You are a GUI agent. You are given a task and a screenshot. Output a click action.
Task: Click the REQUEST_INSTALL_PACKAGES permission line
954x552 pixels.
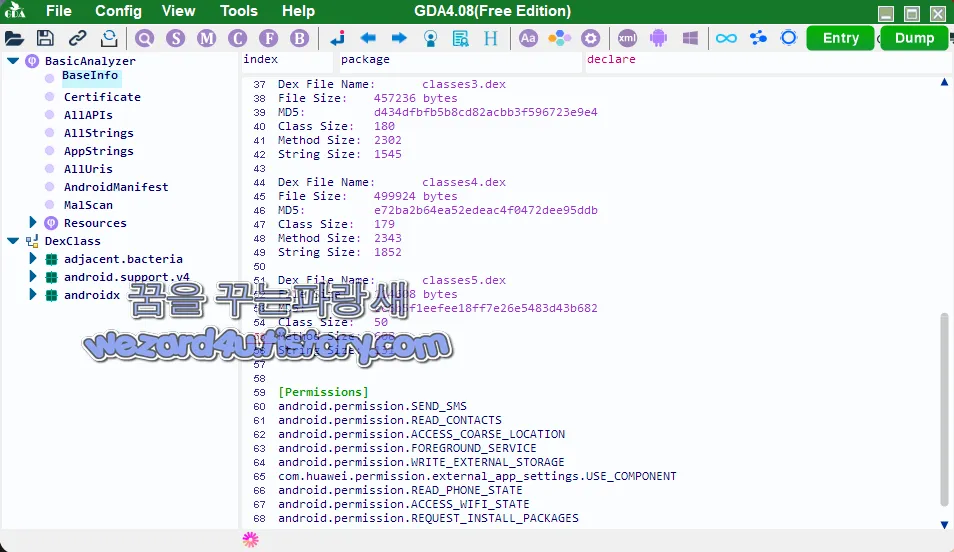click(x=428, y=518)
